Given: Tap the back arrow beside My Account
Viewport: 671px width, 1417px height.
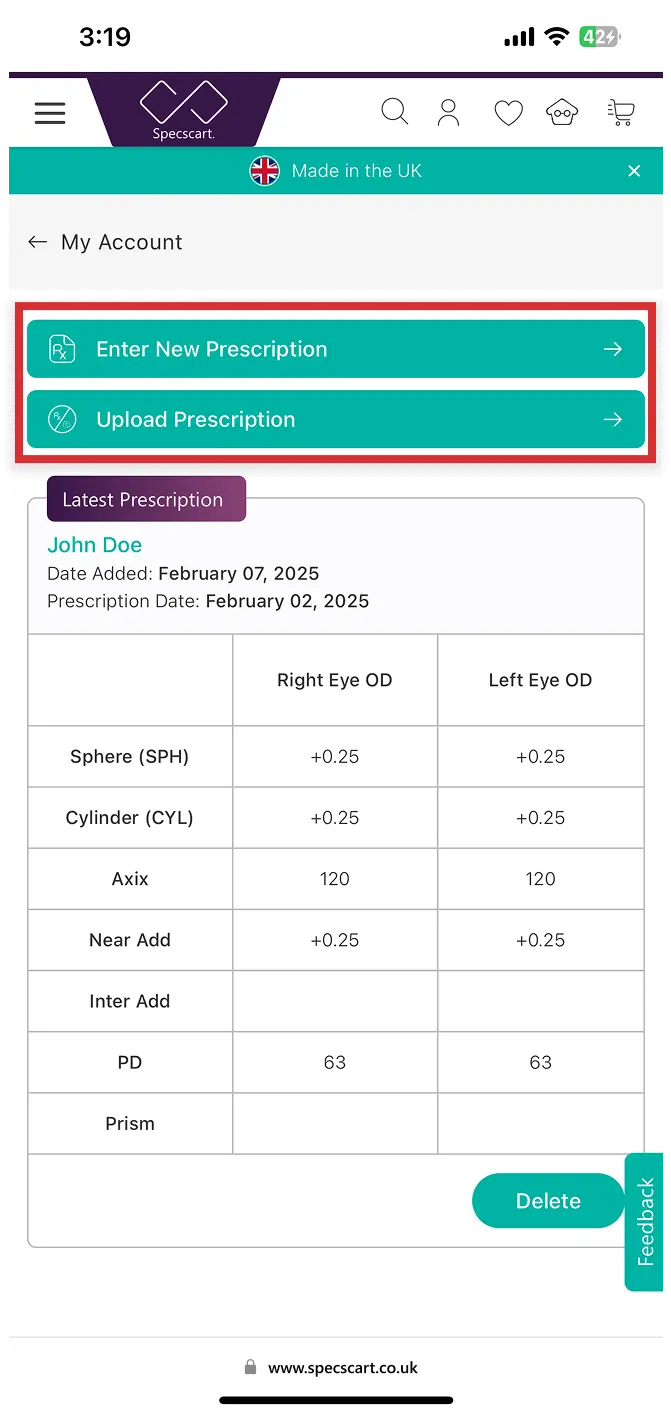Looking at the screenshot, I should pos(37,241).
